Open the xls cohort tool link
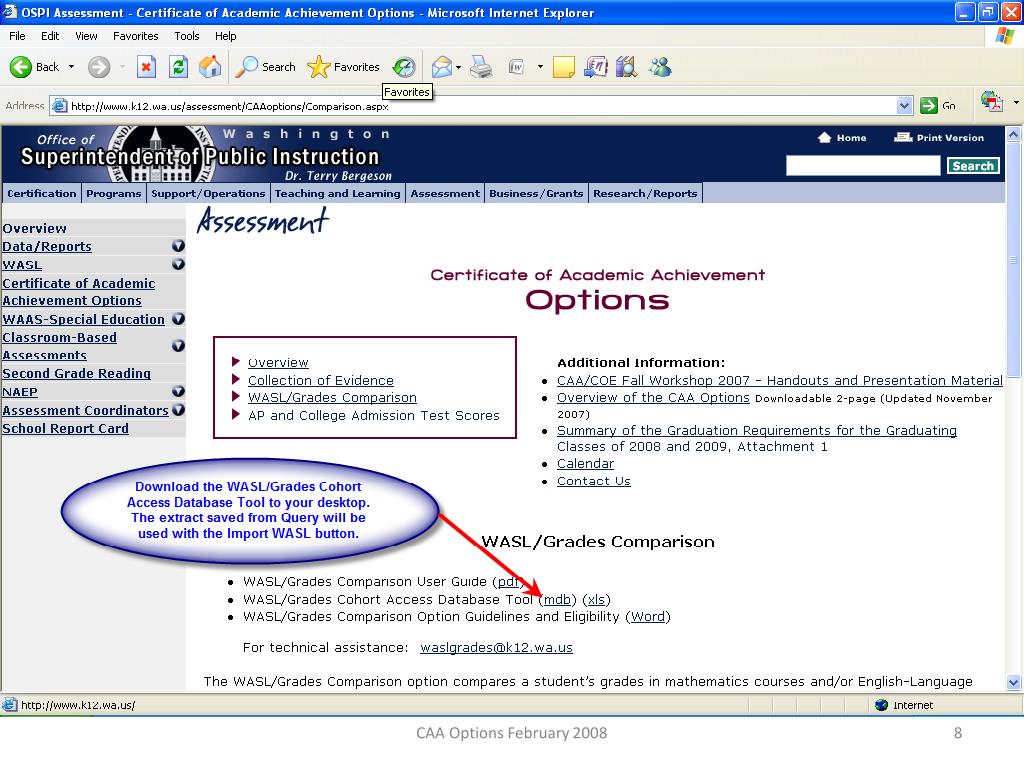This screenshot has height=768, width=1024. tap(596, 600)
